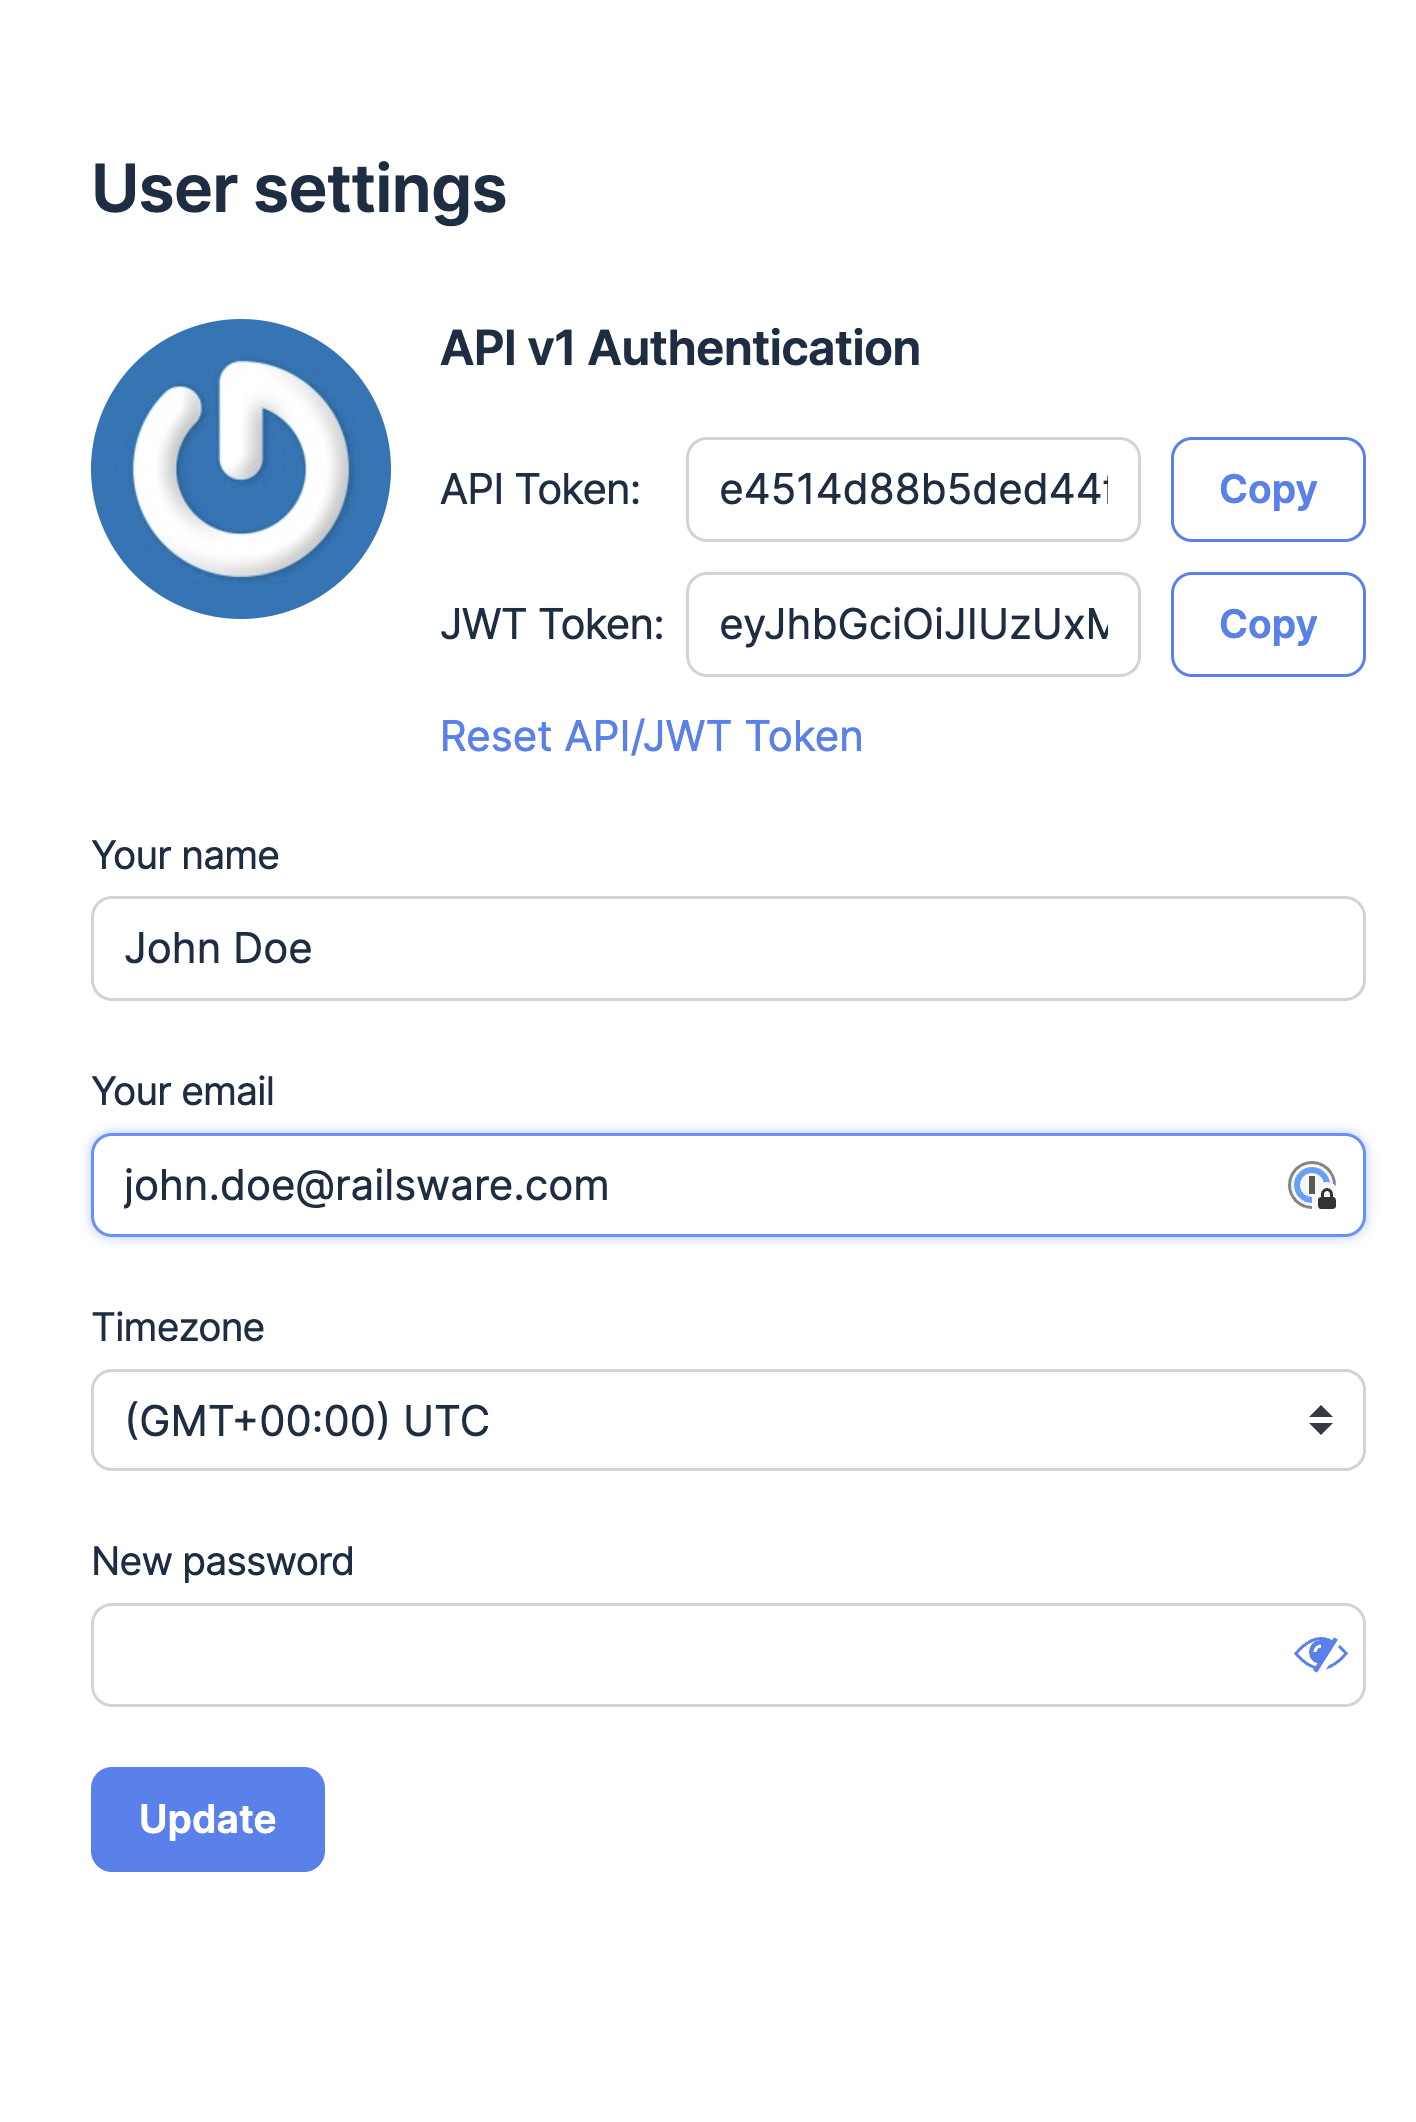Viewport: 1416px width, 2122px height.
Task: Click the "Your email" field label
Action: pyautogui.click(x=183, y=1092)
